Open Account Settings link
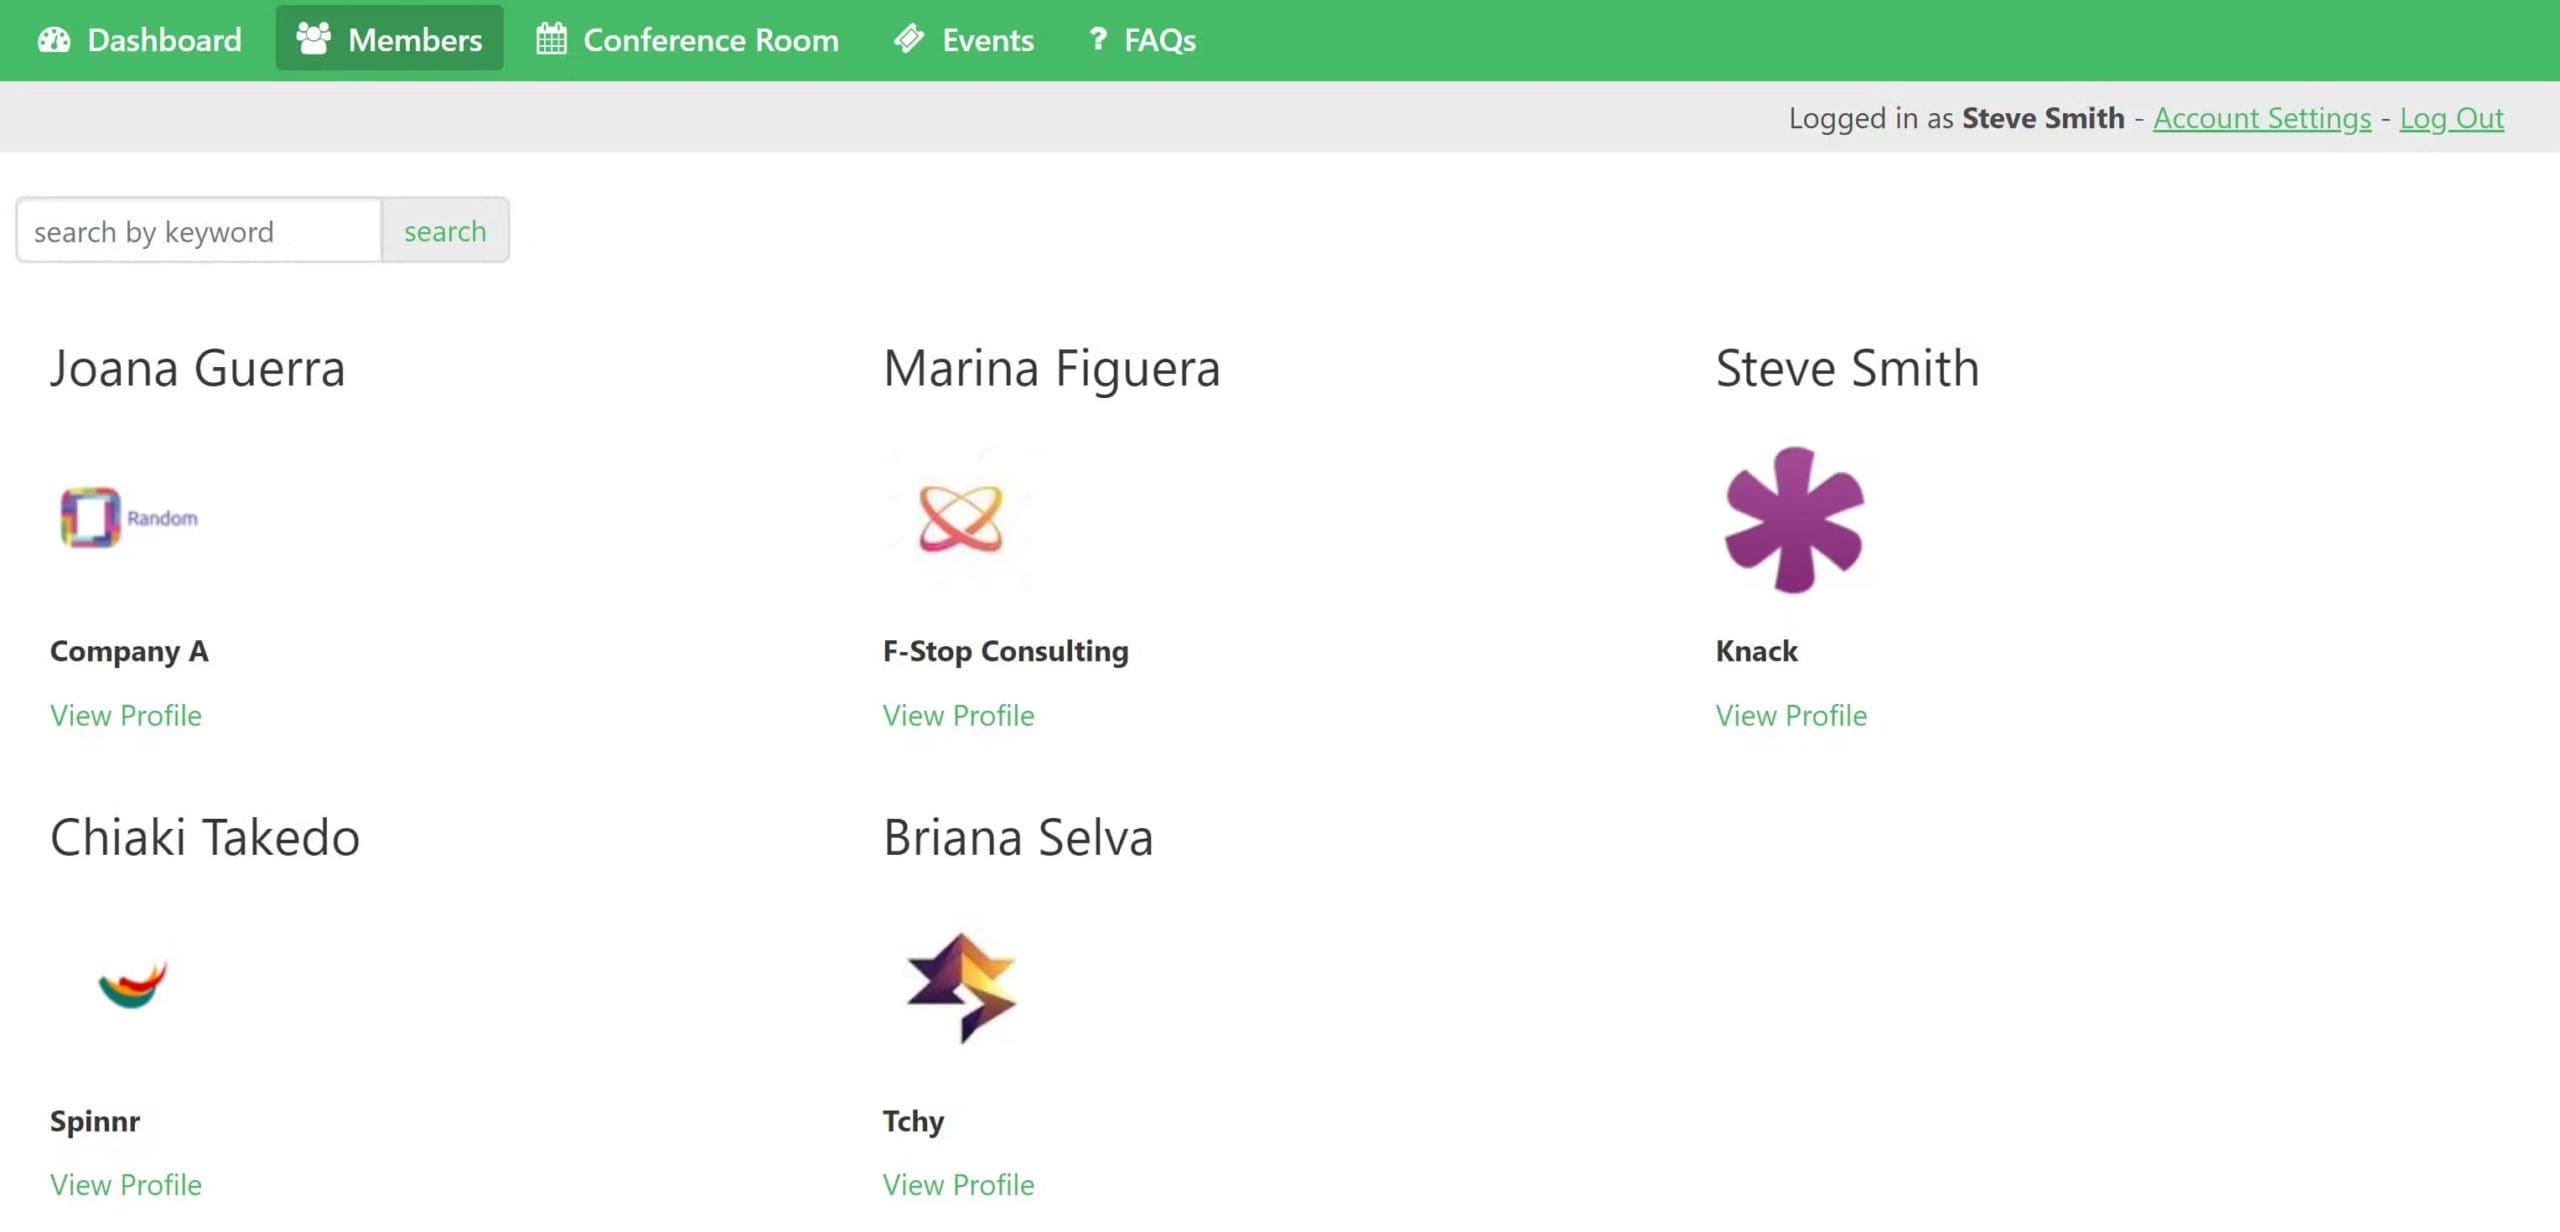 point(2261,118)
